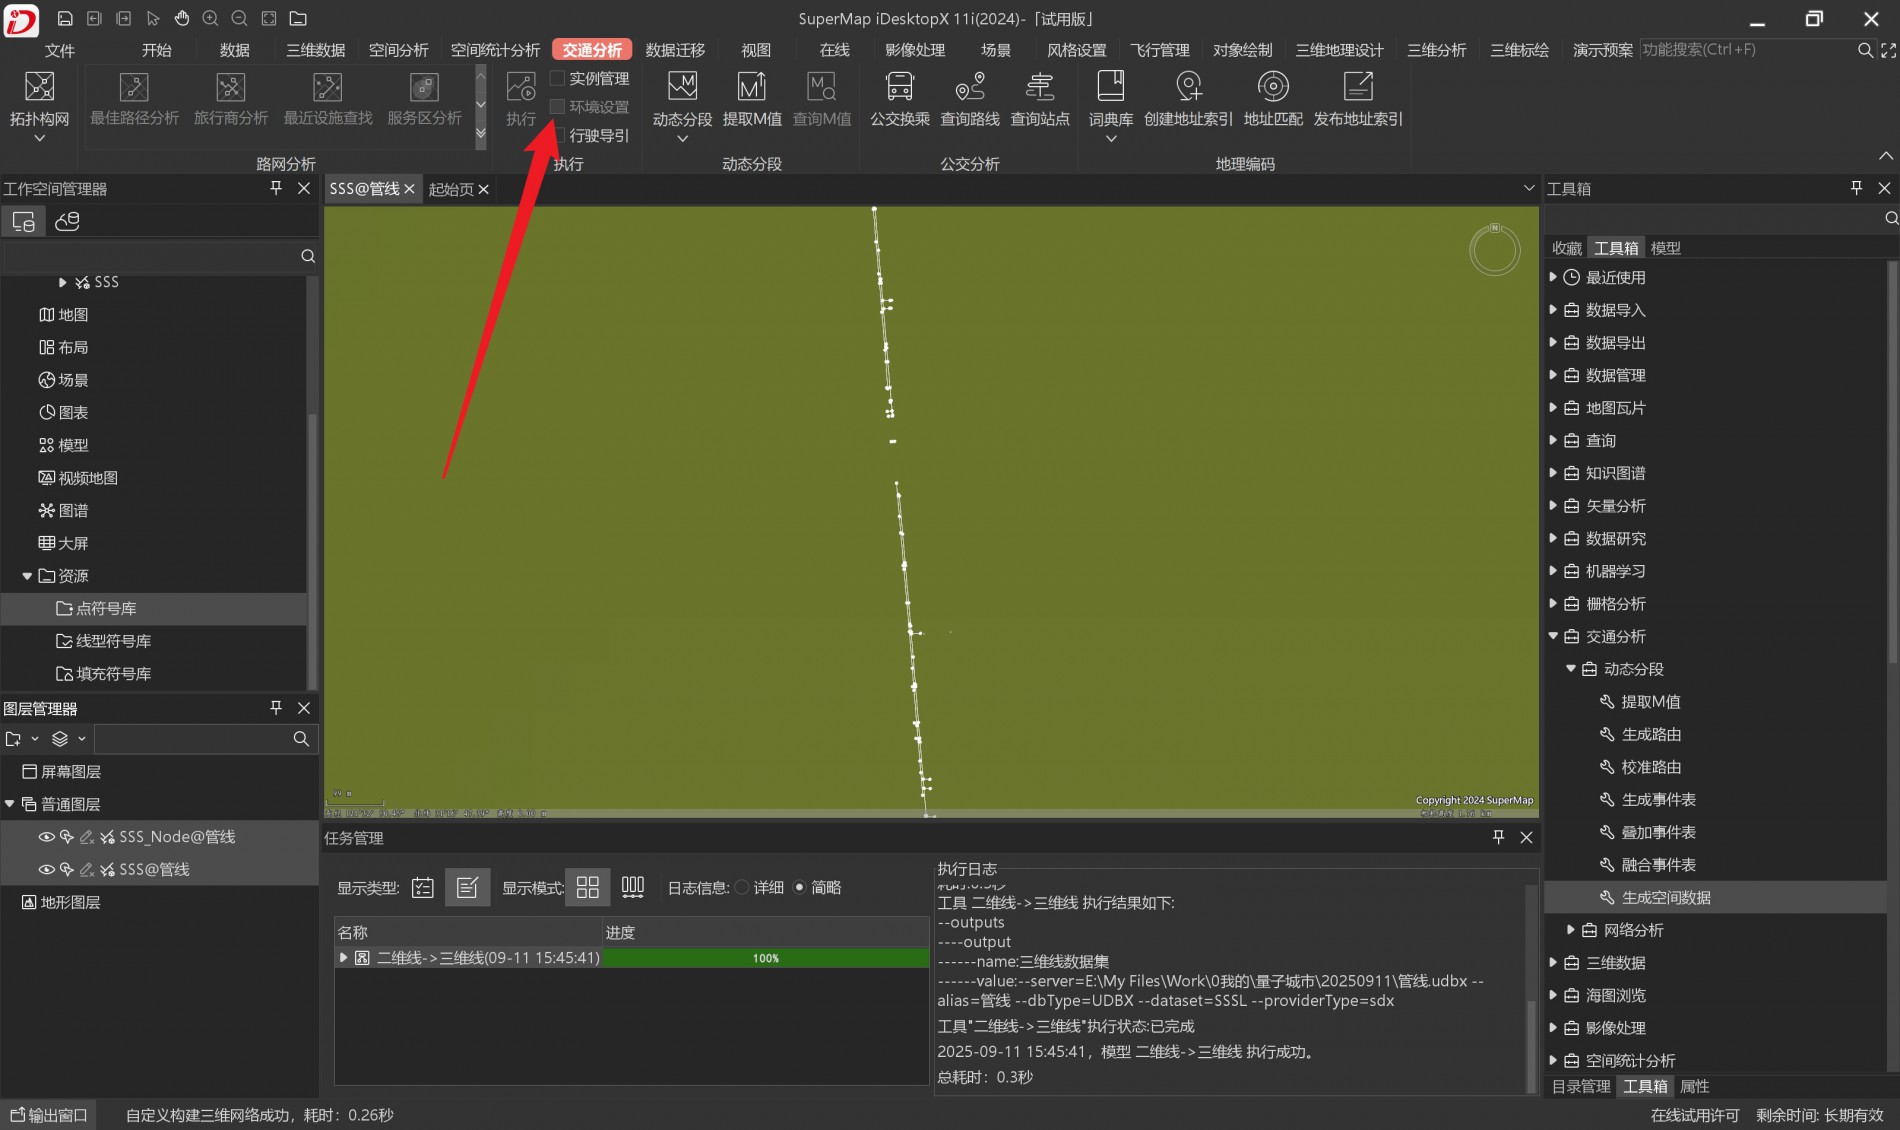Select 生成路由 tool in the toolbox
Image resolution: width=1900 pixels, height=1130 pixels.
pos(1650,735)
